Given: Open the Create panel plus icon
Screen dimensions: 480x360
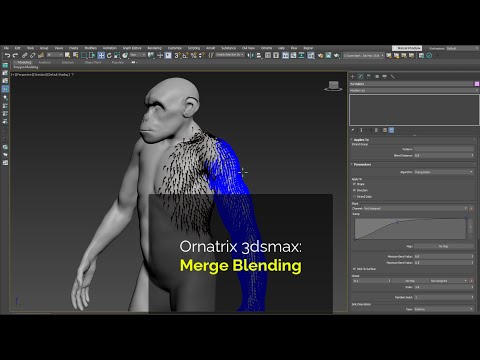Looking at the screenshot, I should pyautogui.click(x=353, y=76).
